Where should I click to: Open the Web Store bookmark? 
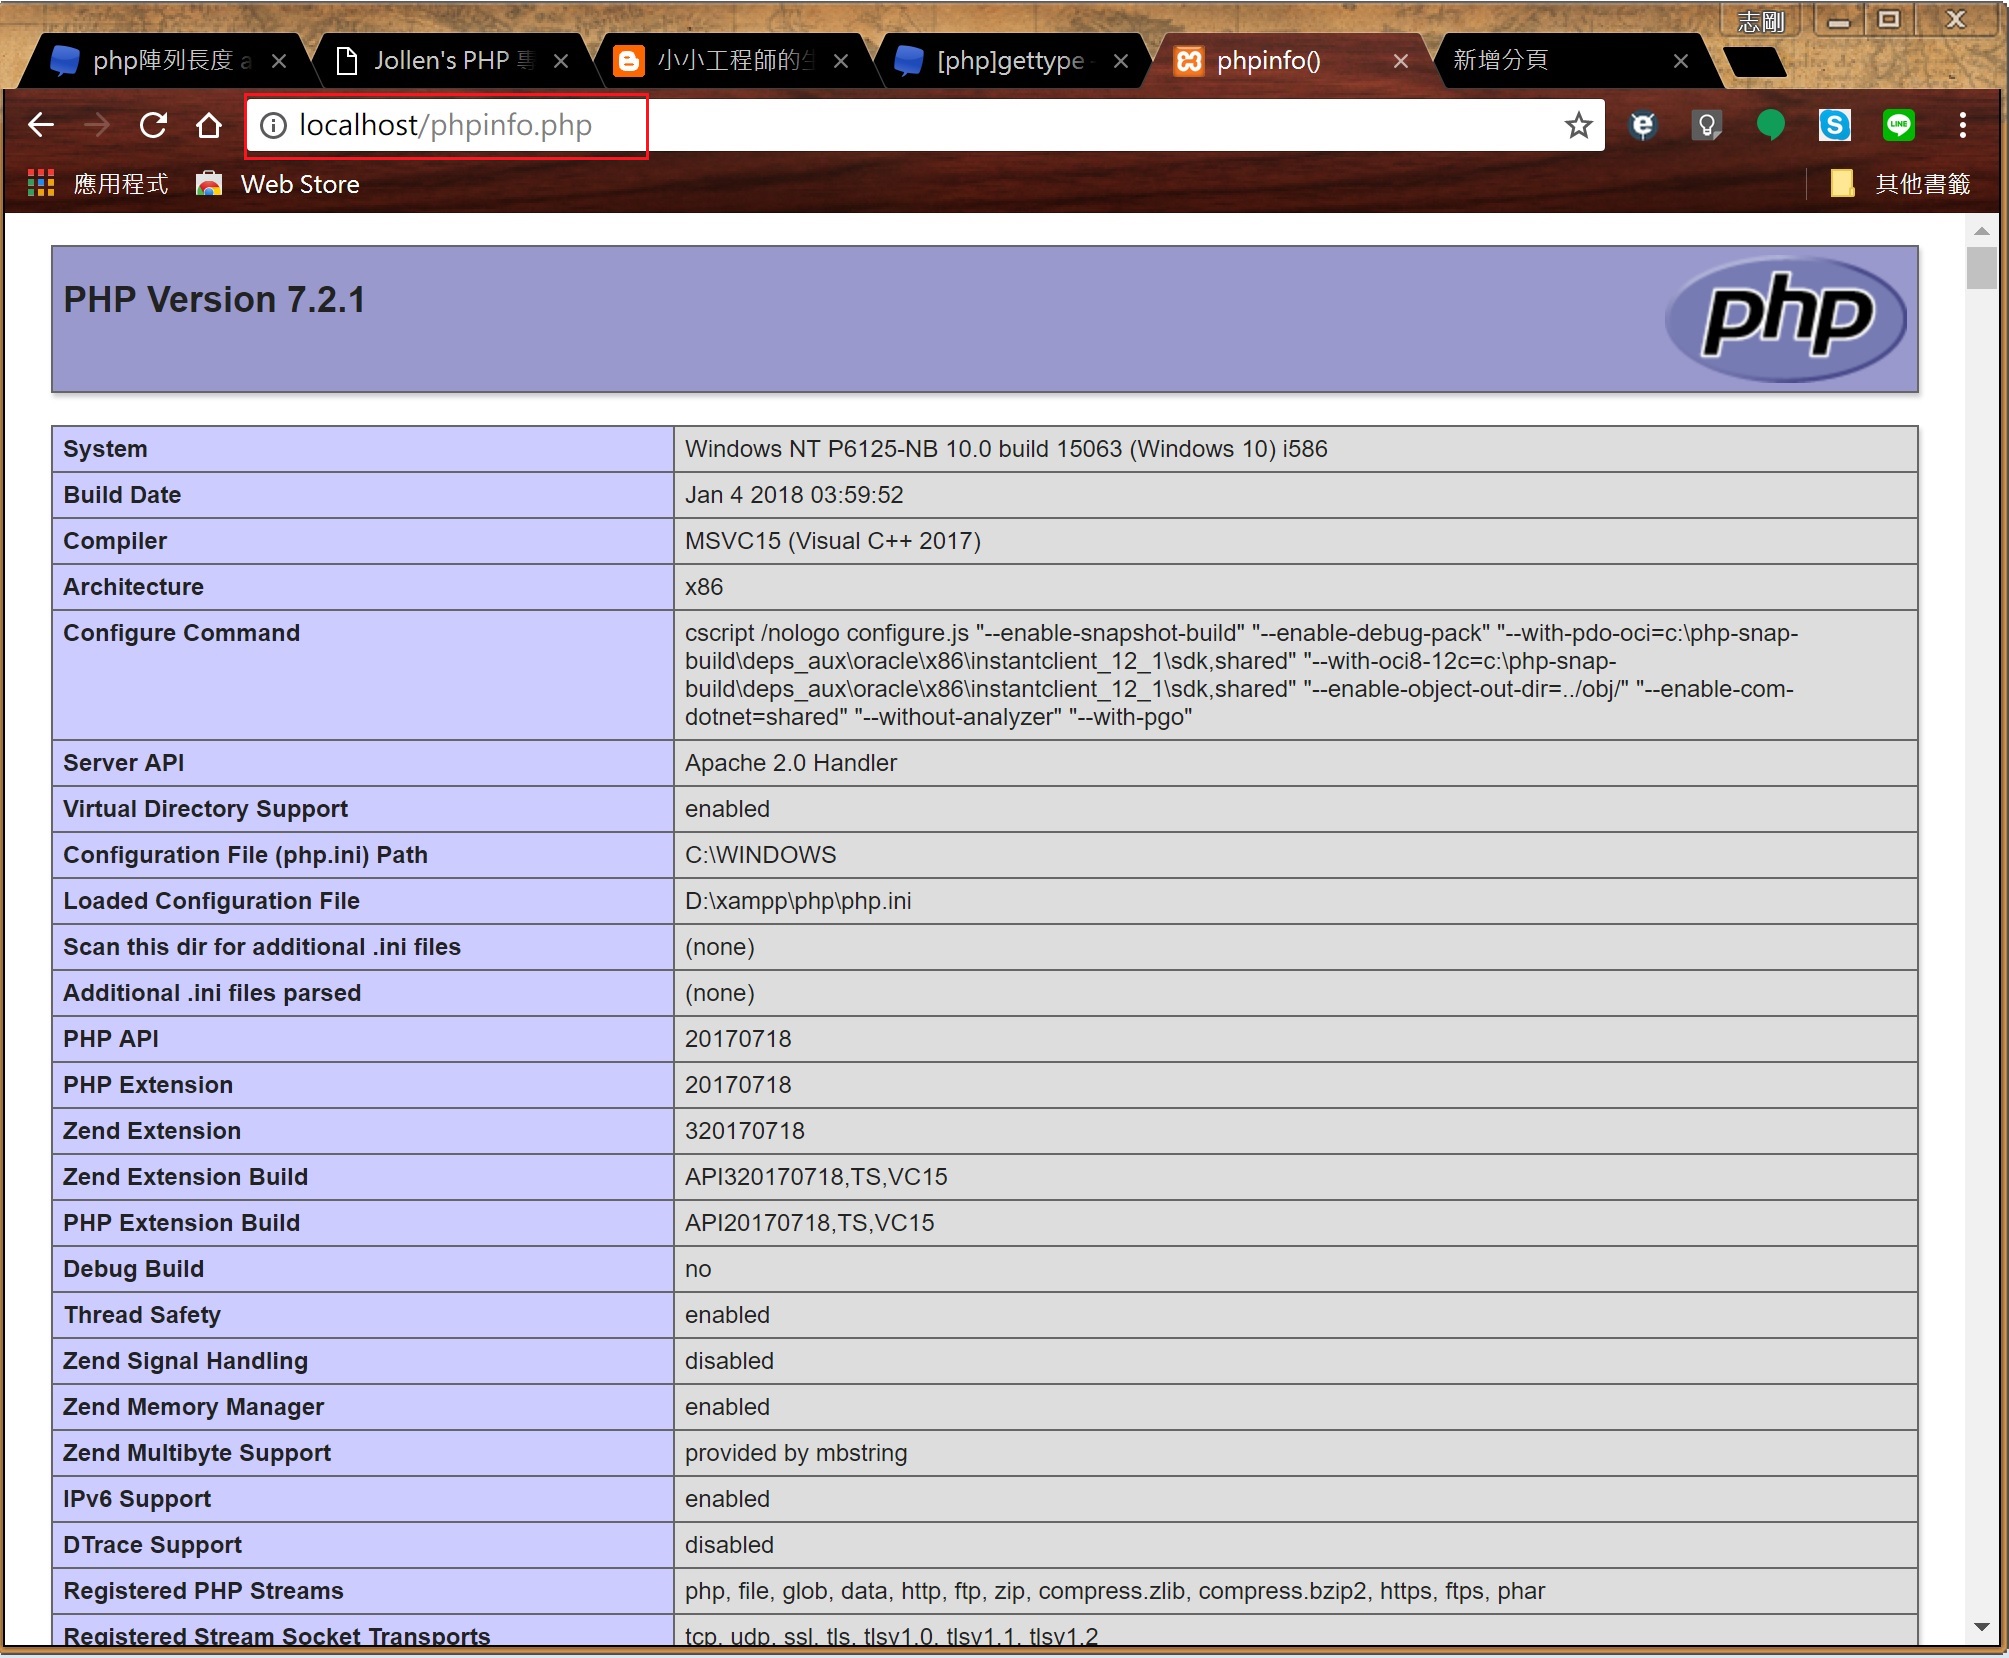tap(277, 184)
